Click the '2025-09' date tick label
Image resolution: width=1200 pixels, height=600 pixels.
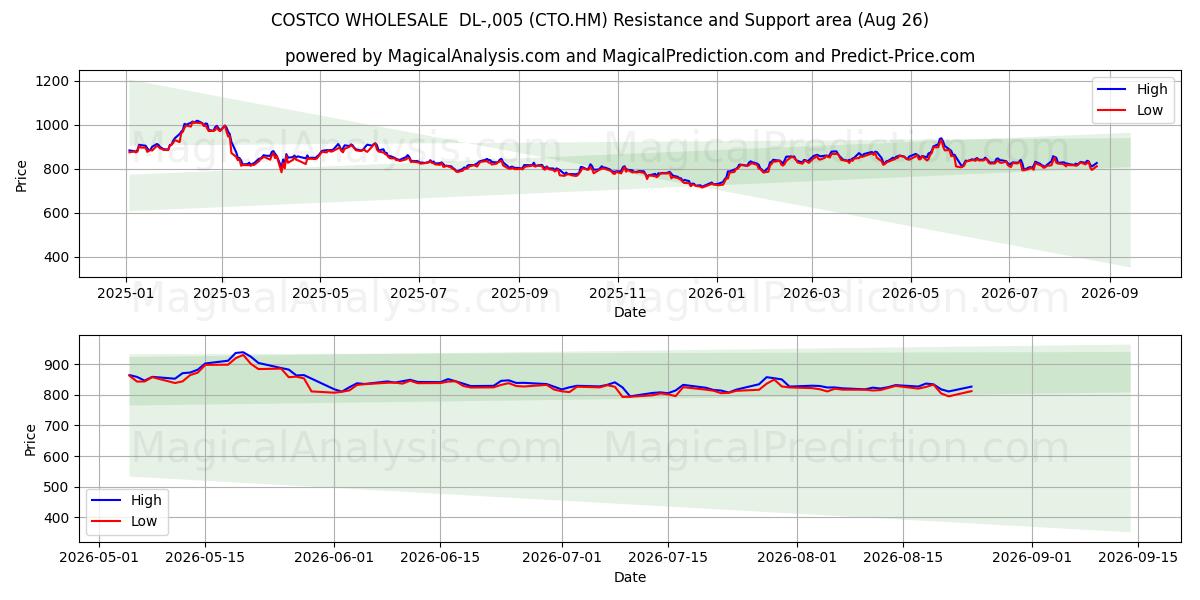(519, 294)
